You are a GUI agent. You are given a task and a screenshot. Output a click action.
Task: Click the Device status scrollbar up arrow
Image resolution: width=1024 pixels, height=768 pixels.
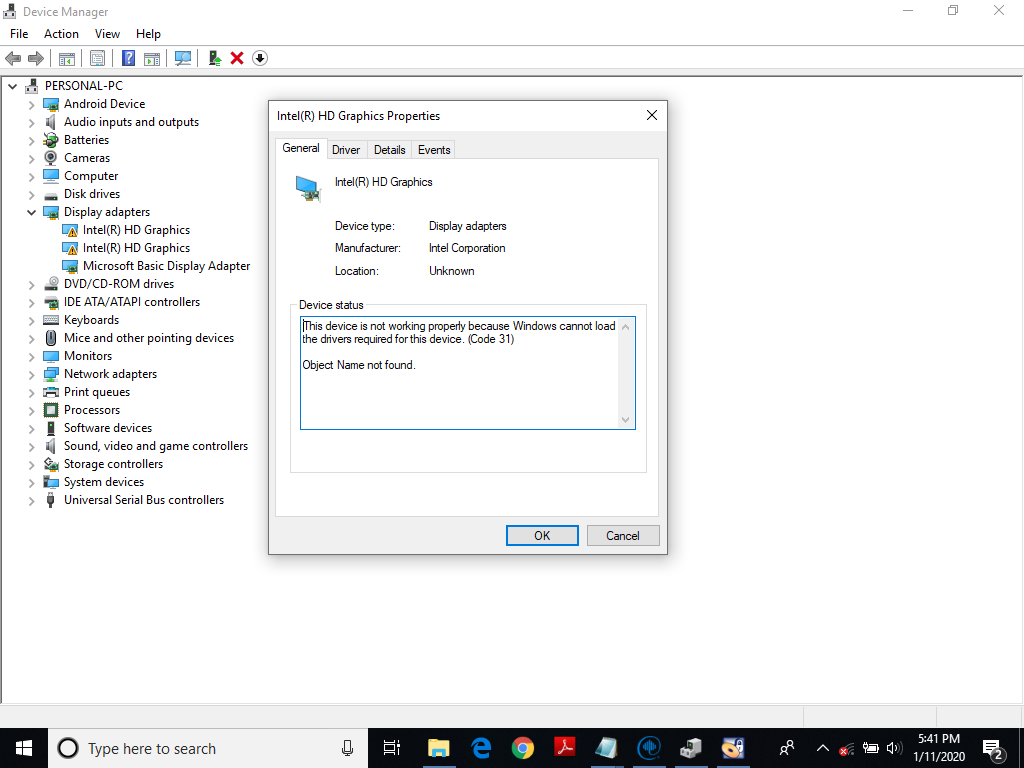coord(626,327)
